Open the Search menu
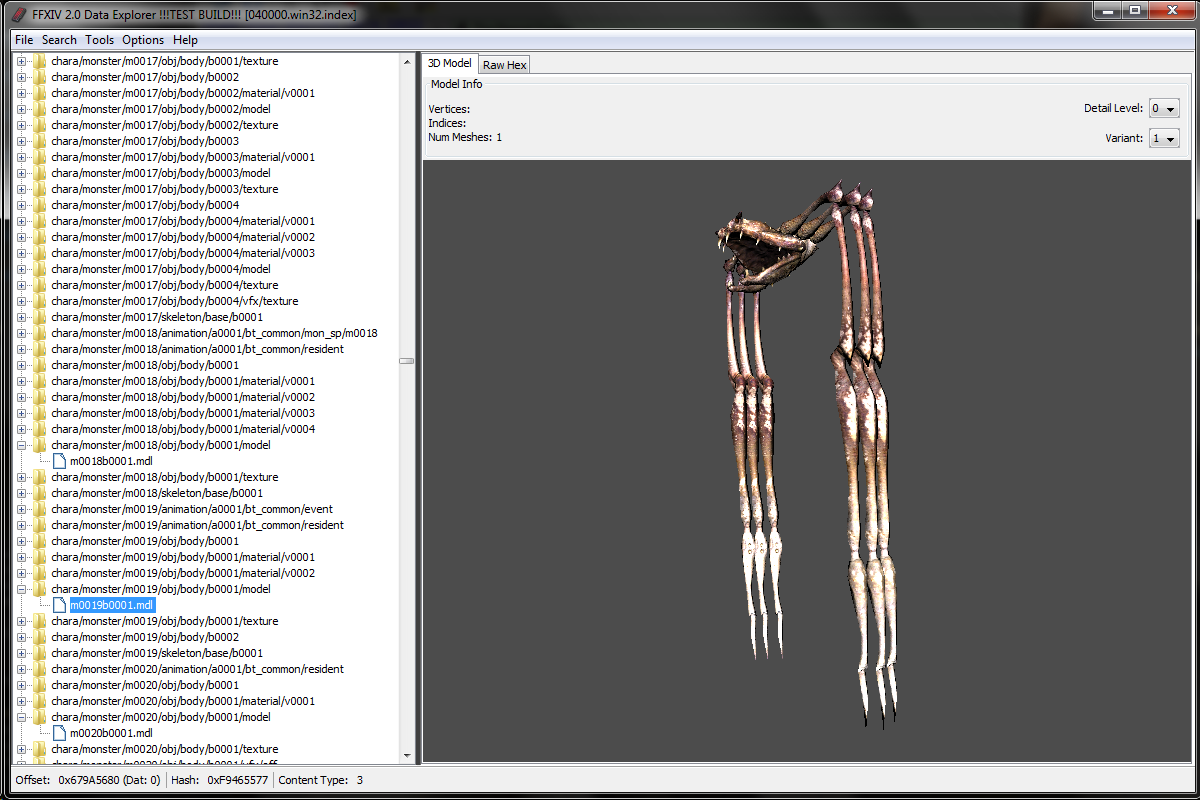1200x800 pixels. [x=59, y=40]
